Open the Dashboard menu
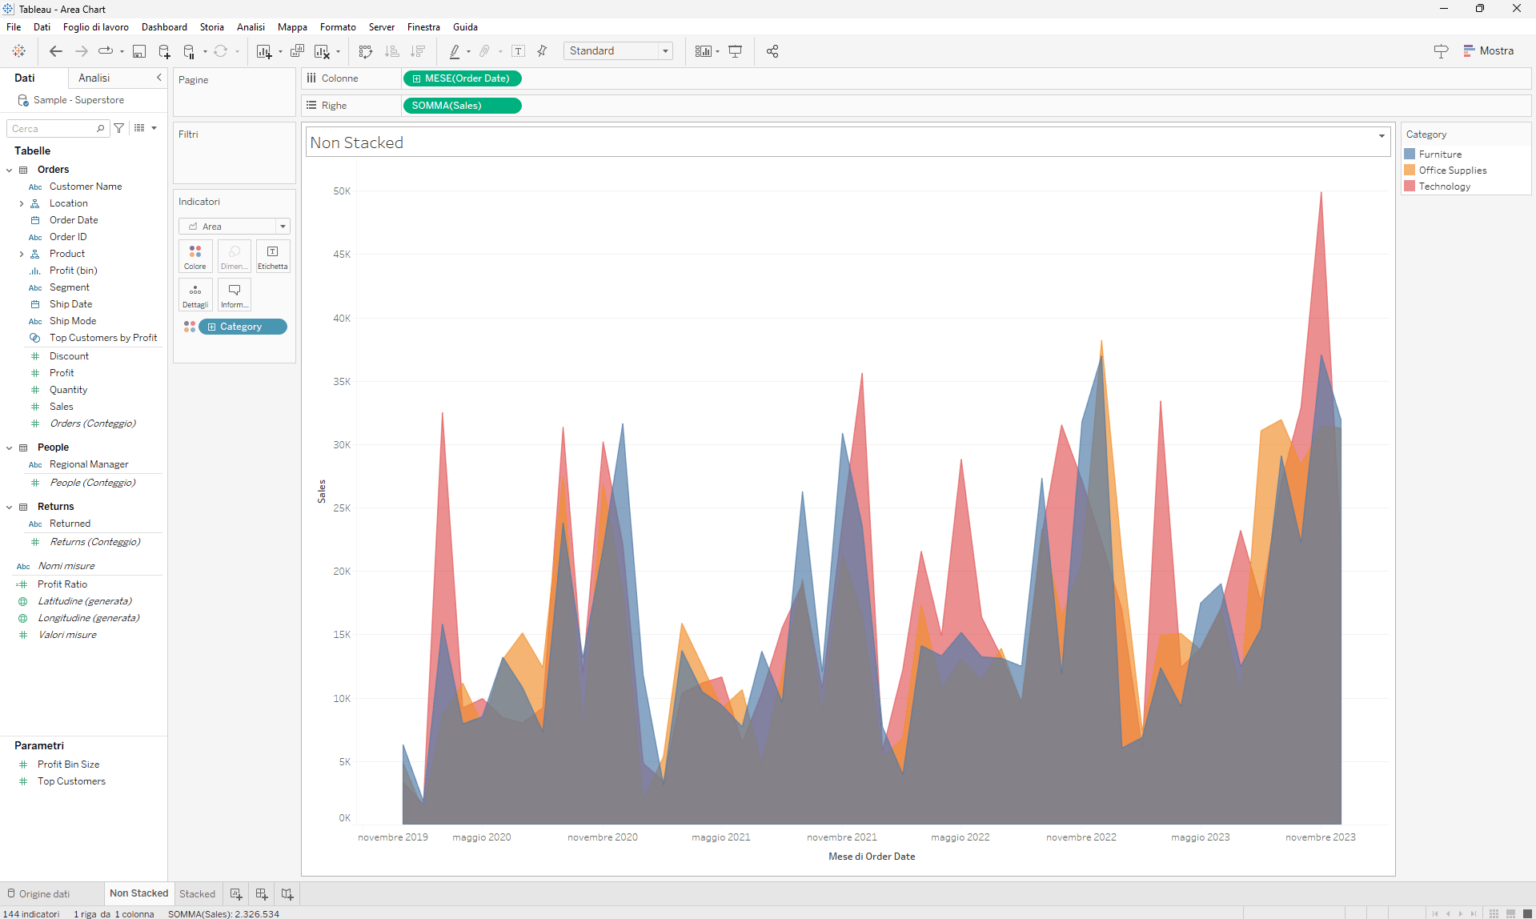The height and width of the screenshot is (919, 1536). 164,27
